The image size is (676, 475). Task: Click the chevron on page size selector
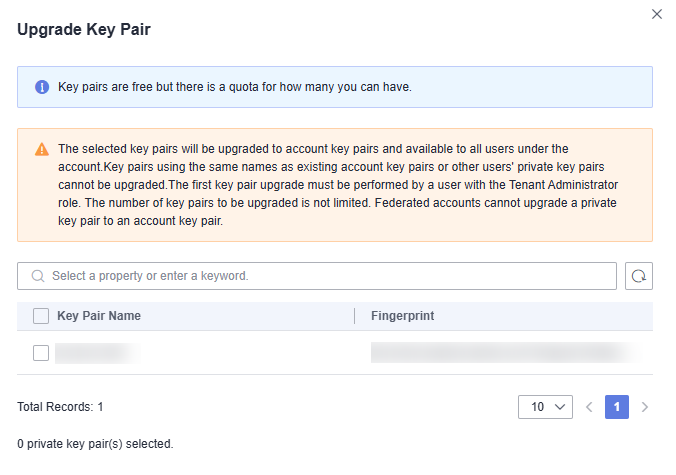[560, 407]
